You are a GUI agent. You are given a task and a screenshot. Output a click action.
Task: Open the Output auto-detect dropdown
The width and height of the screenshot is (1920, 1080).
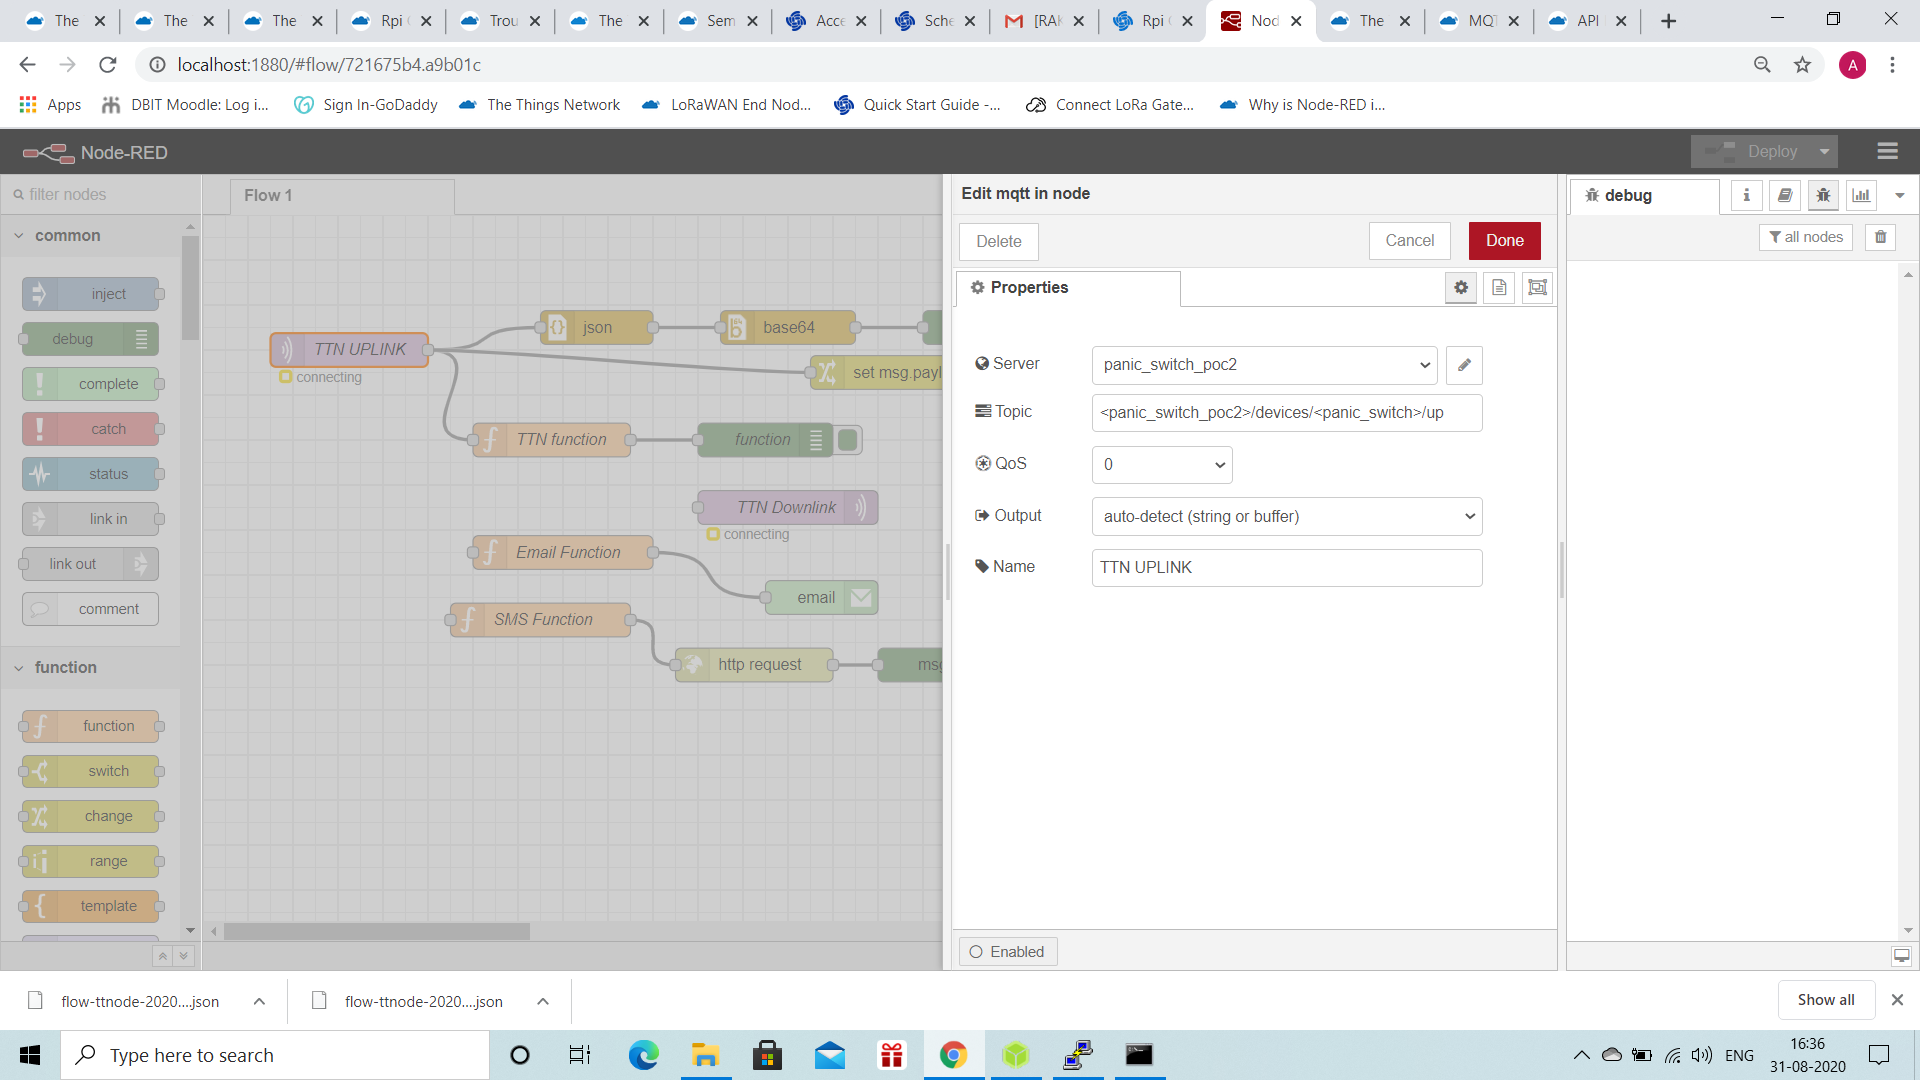[1287, 517]
